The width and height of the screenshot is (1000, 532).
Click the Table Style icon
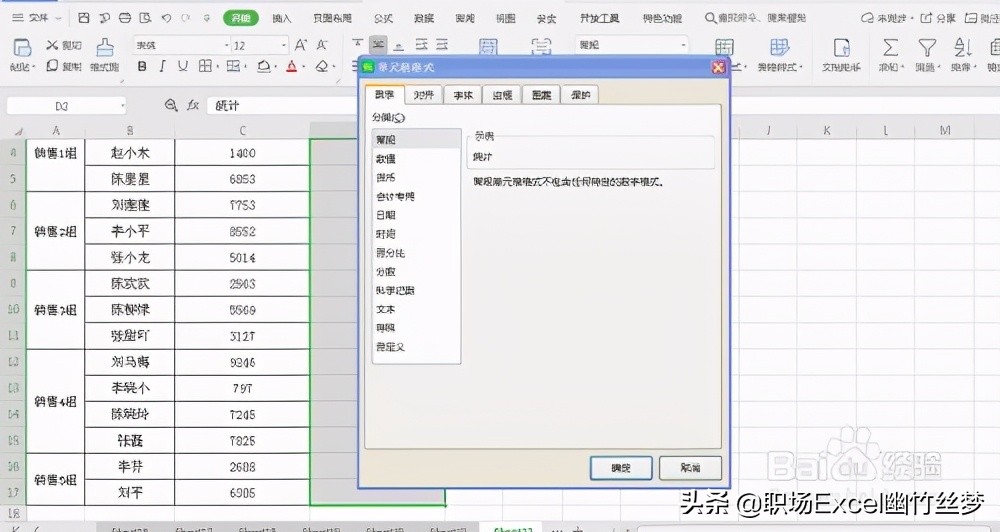(x=779, y=47)
